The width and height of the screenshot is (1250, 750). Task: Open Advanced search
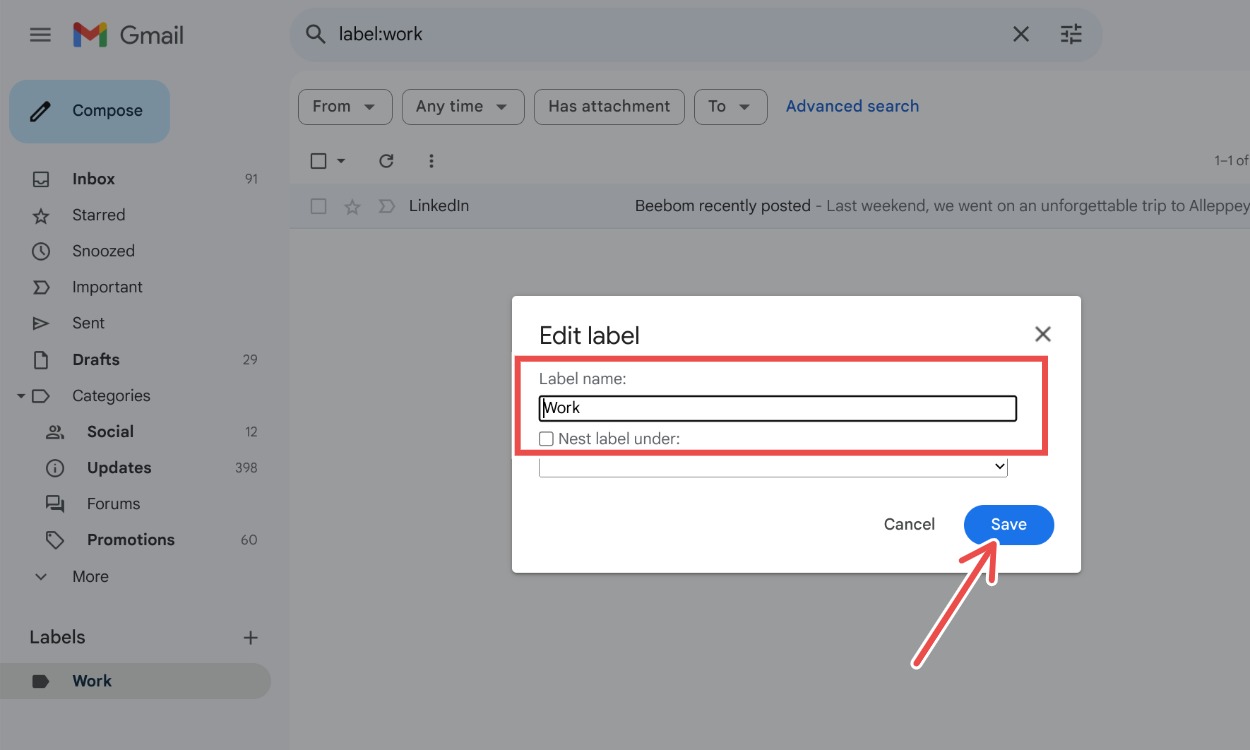[x=852, y=106]
